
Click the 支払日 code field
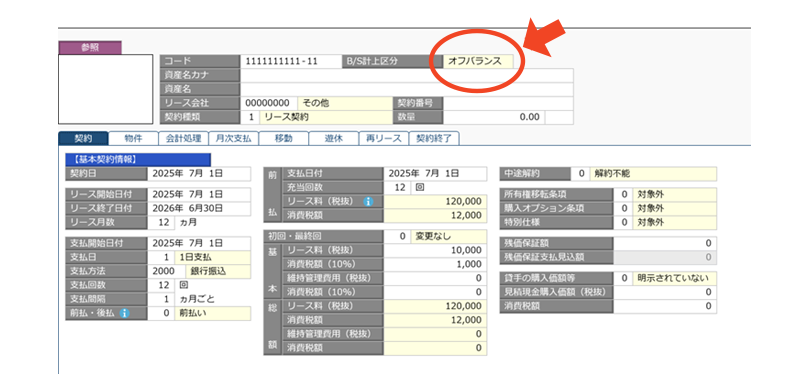(x=161, y=257)
